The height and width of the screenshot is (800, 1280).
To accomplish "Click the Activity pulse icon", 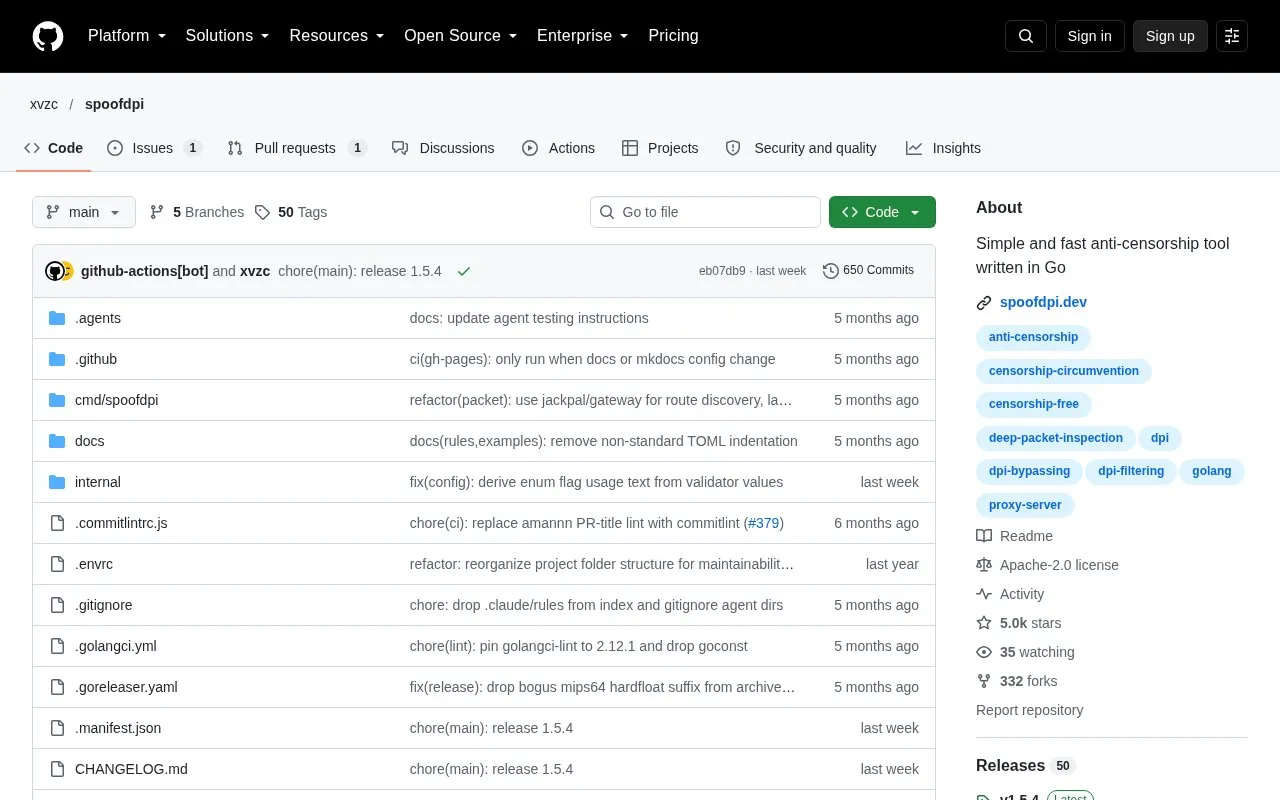I will tap(984, 594).
